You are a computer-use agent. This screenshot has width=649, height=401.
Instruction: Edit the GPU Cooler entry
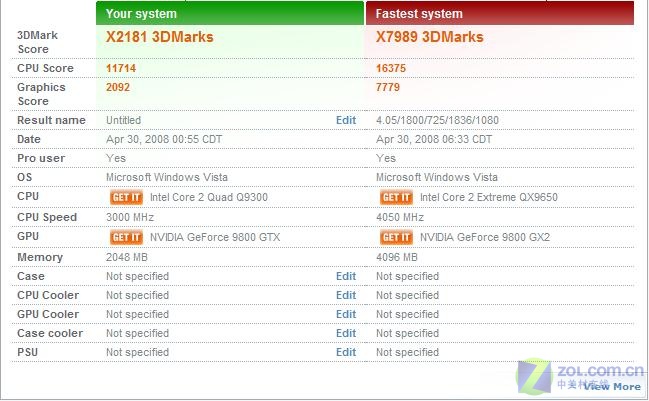(x=346, y=315)
